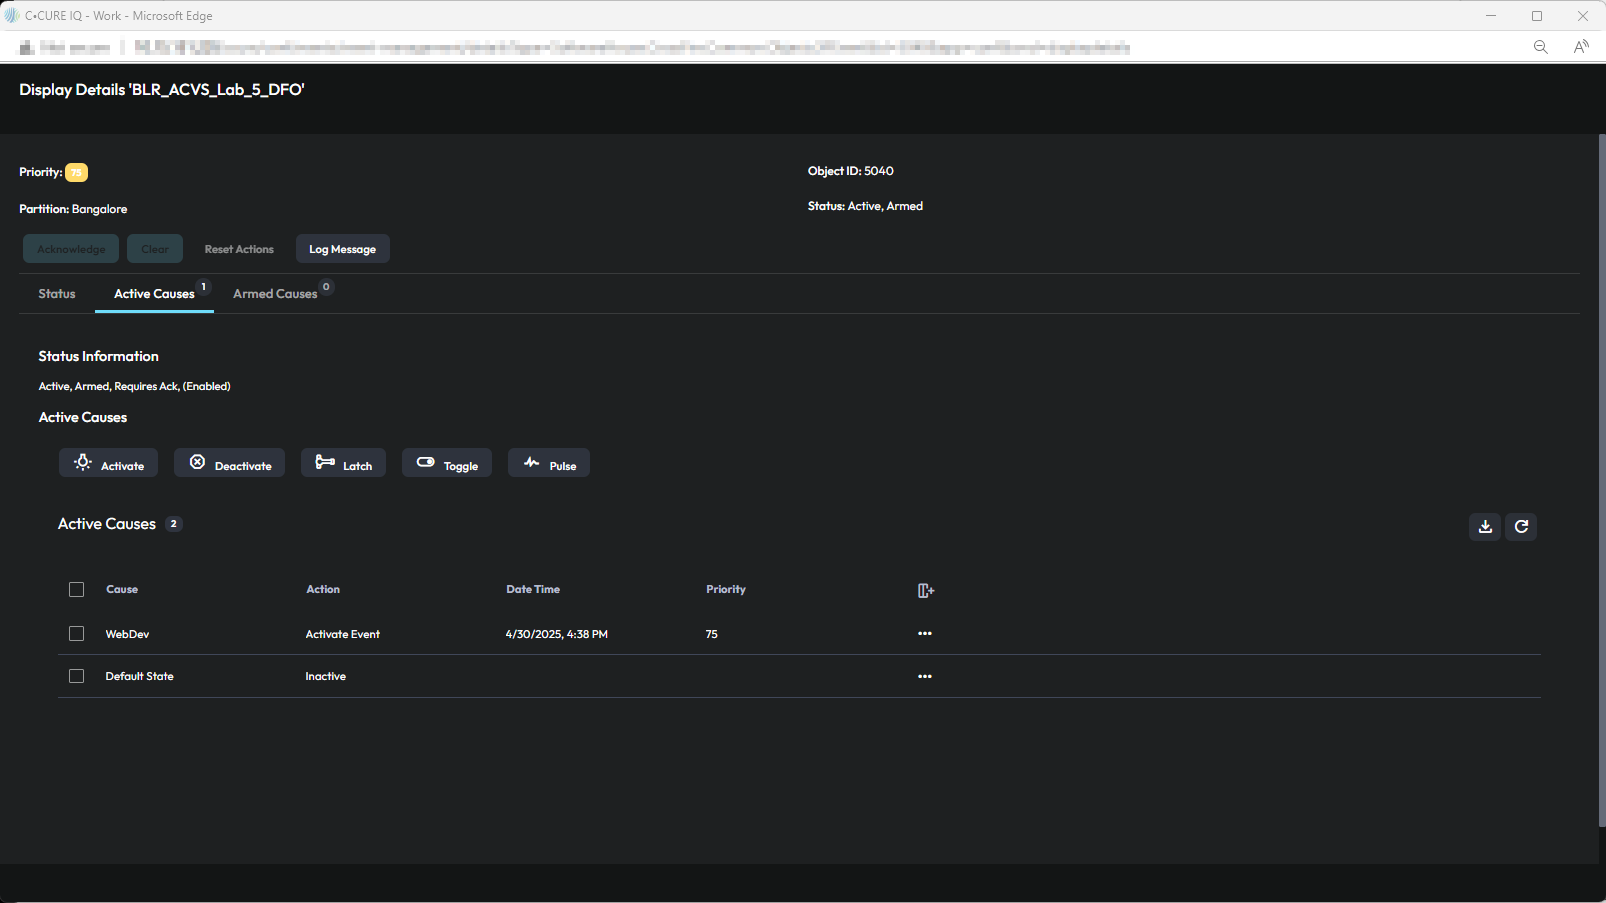Open more options for WebDev row
The image size is (1606, 903).
925,634
